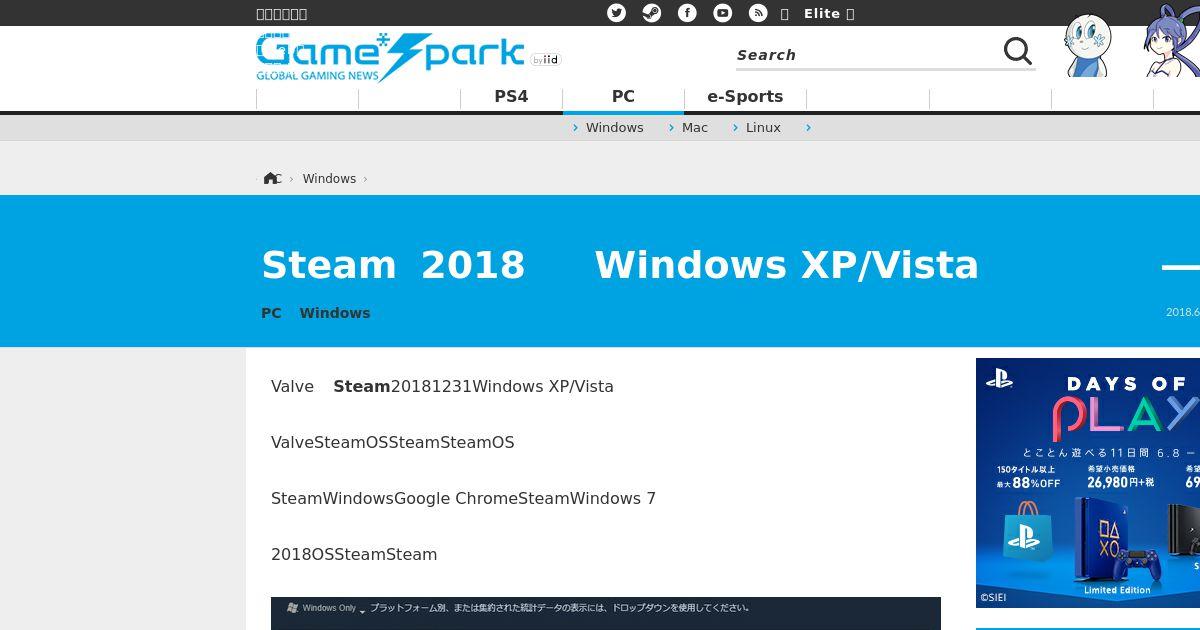Open the e-Sports navigation tab
The height and width of the screenshot is (630, 1200).
(x=745, y=97)
